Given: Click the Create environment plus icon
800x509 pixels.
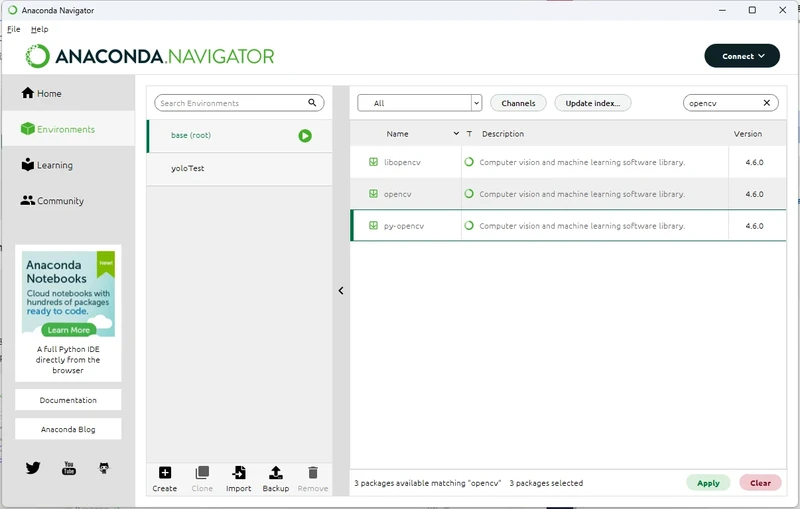Looking at the screenshot, I should (x=165, y=473).
